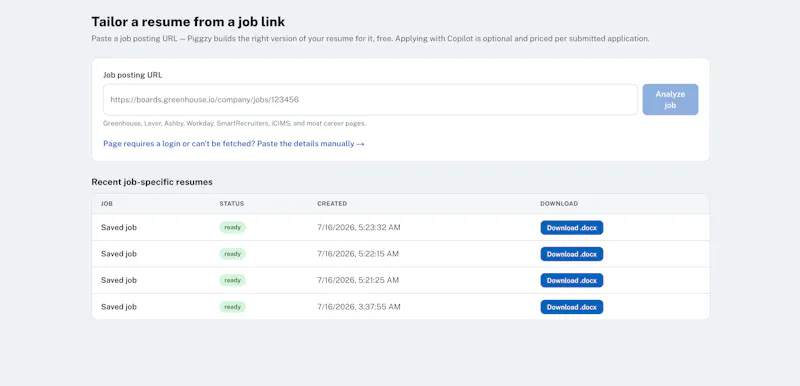
Task: Click the Analyze job button
Action: (x=670, y=99)
